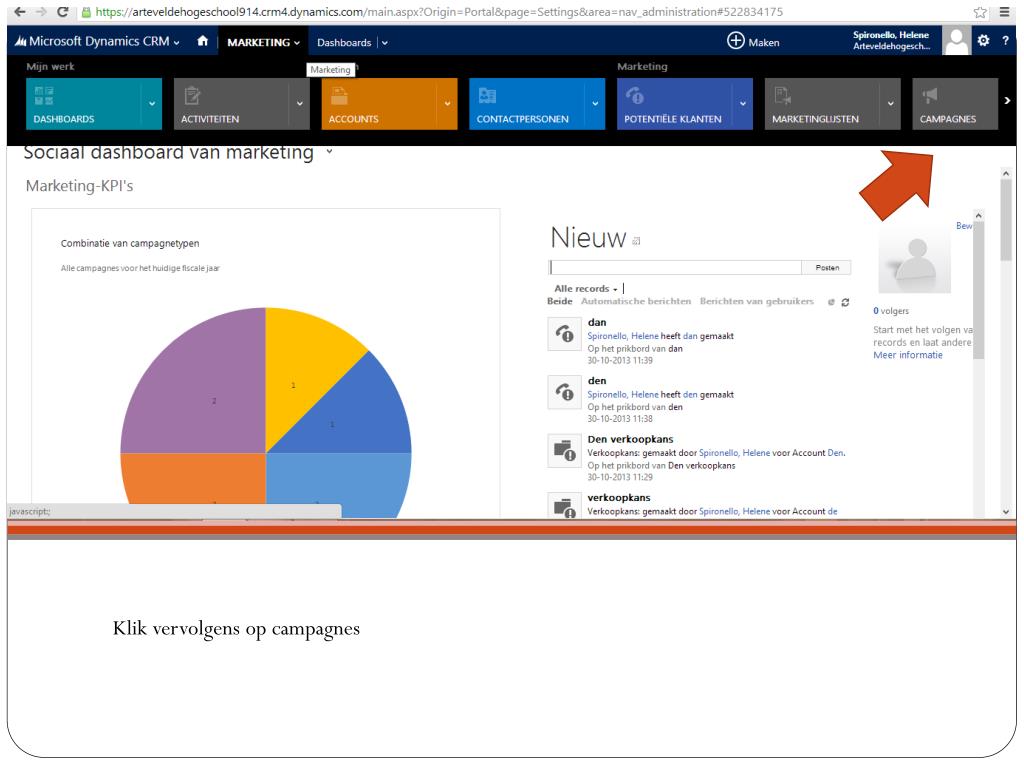The width and height of the screenshot is (1024, 768).
Task: Open the MARKETINGLIJSTEN tile
Action: click(x=822, y=104)
